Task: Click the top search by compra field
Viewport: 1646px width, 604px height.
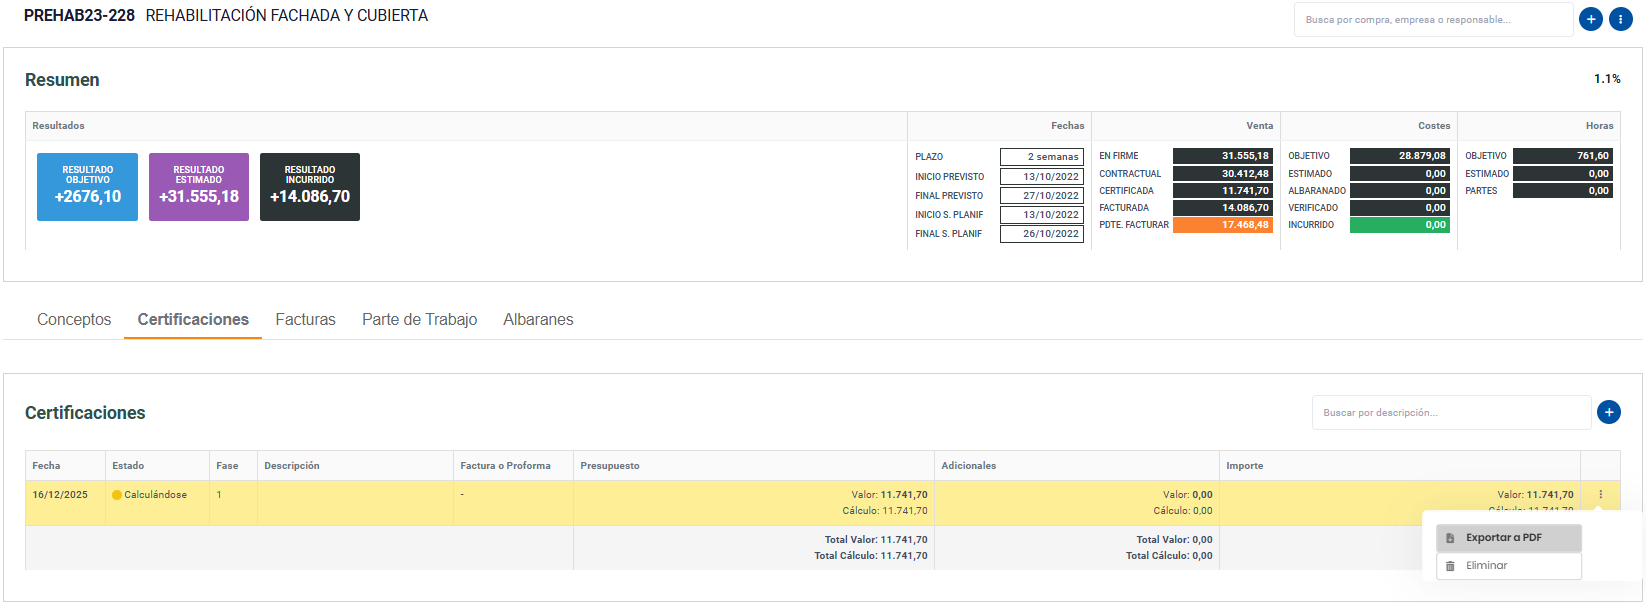Action: pos(1432,20)
